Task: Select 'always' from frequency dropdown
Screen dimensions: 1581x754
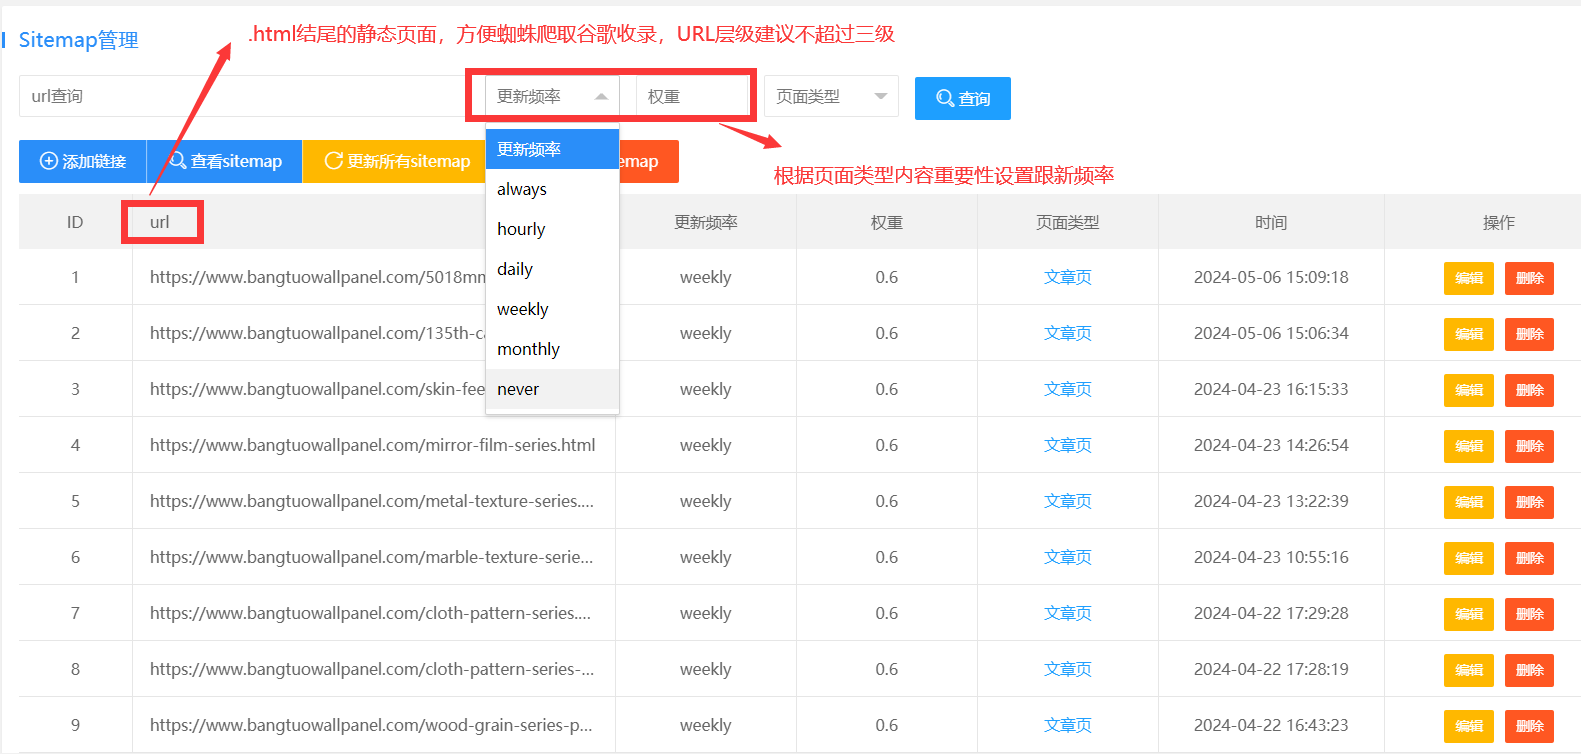Action: point(522,189)
